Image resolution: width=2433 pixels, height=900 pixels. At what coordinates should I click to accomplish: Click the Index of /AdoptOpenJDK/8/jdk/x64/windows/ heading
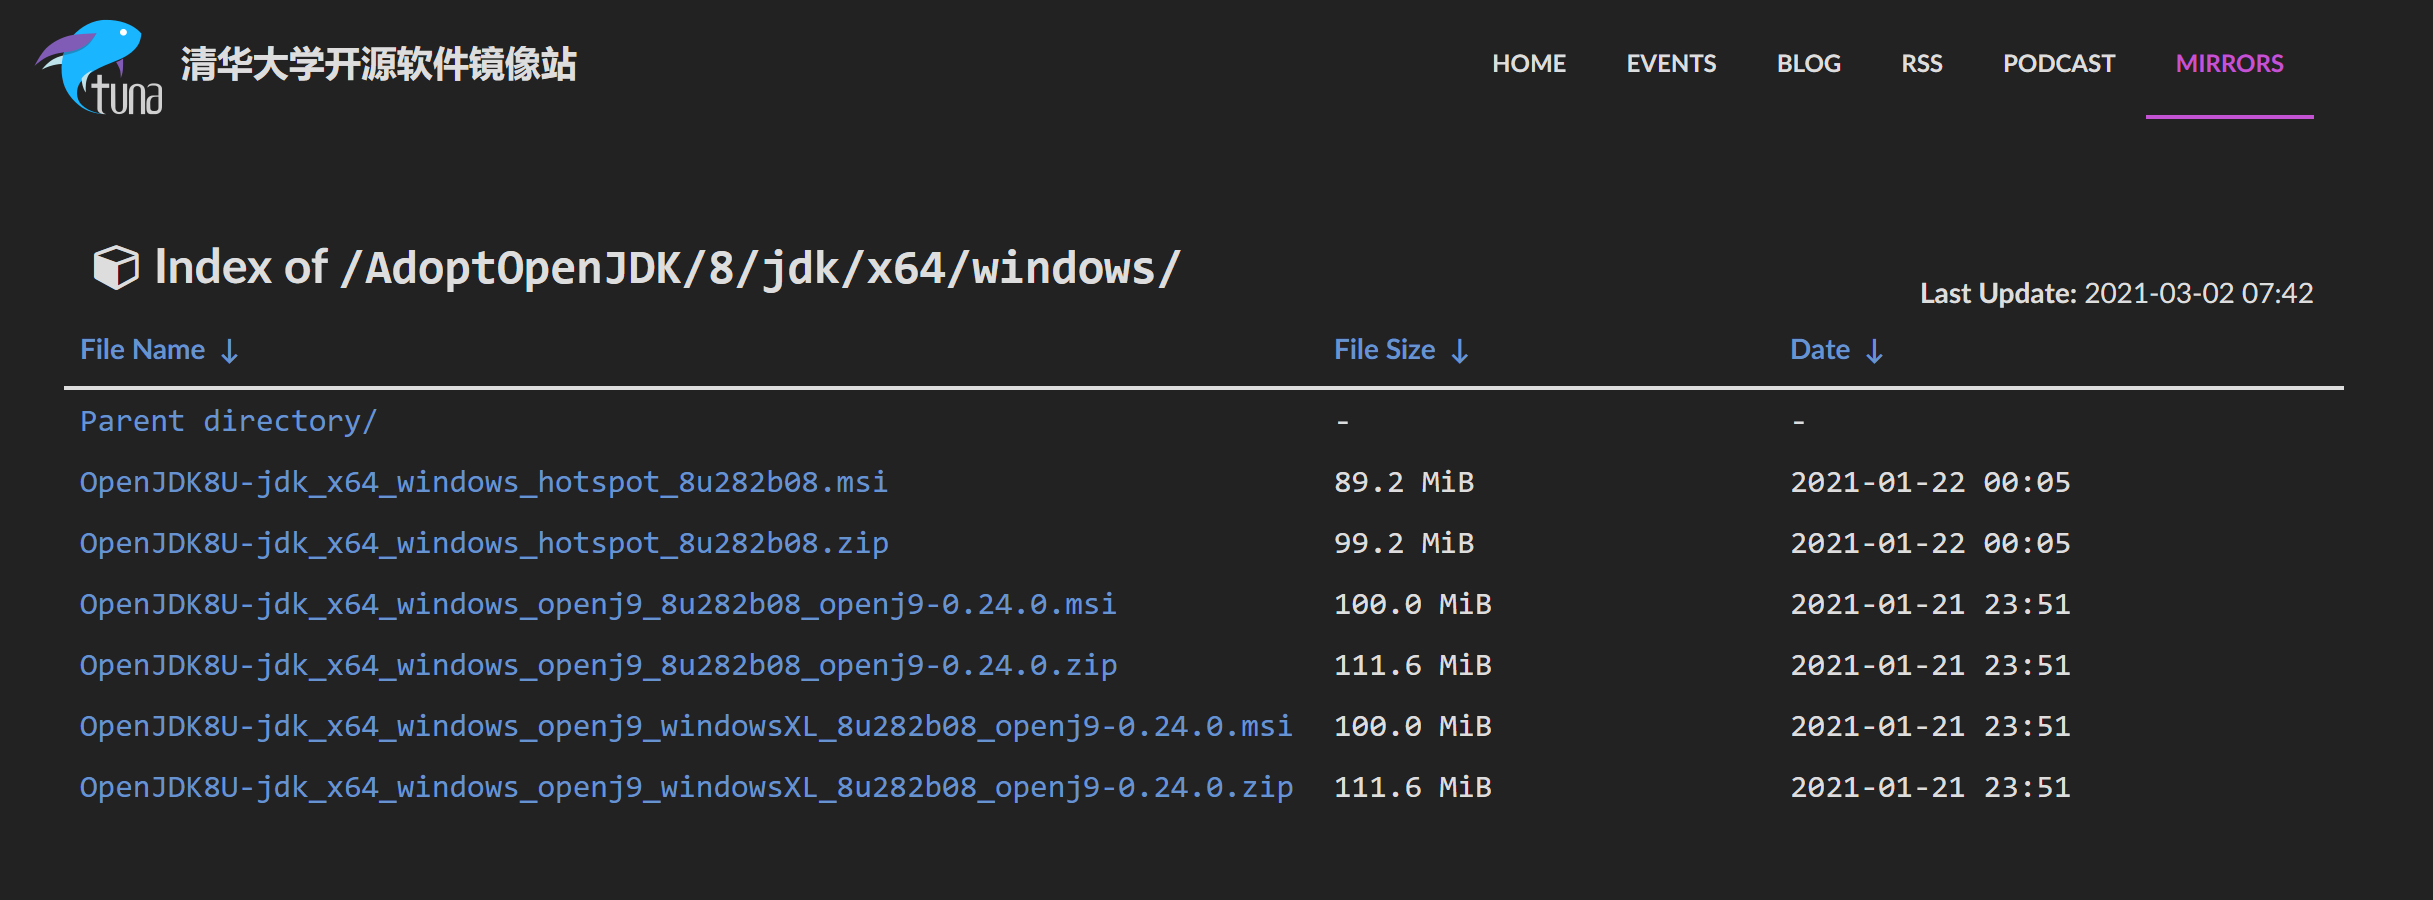coord(667,268)
